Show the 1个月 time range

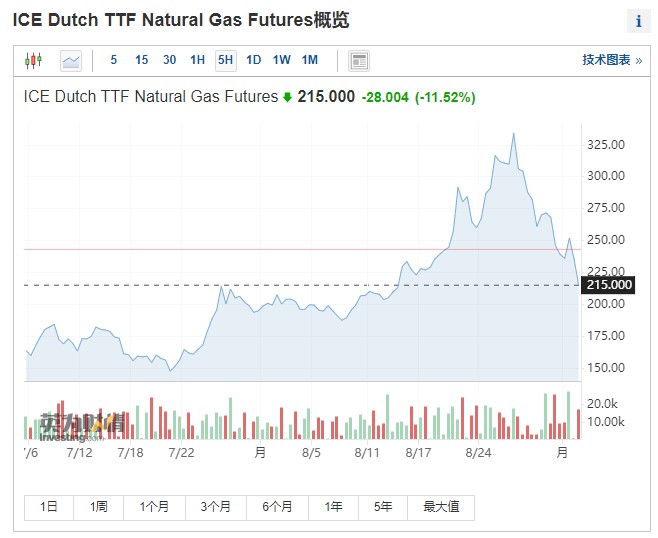pos(154,507)
